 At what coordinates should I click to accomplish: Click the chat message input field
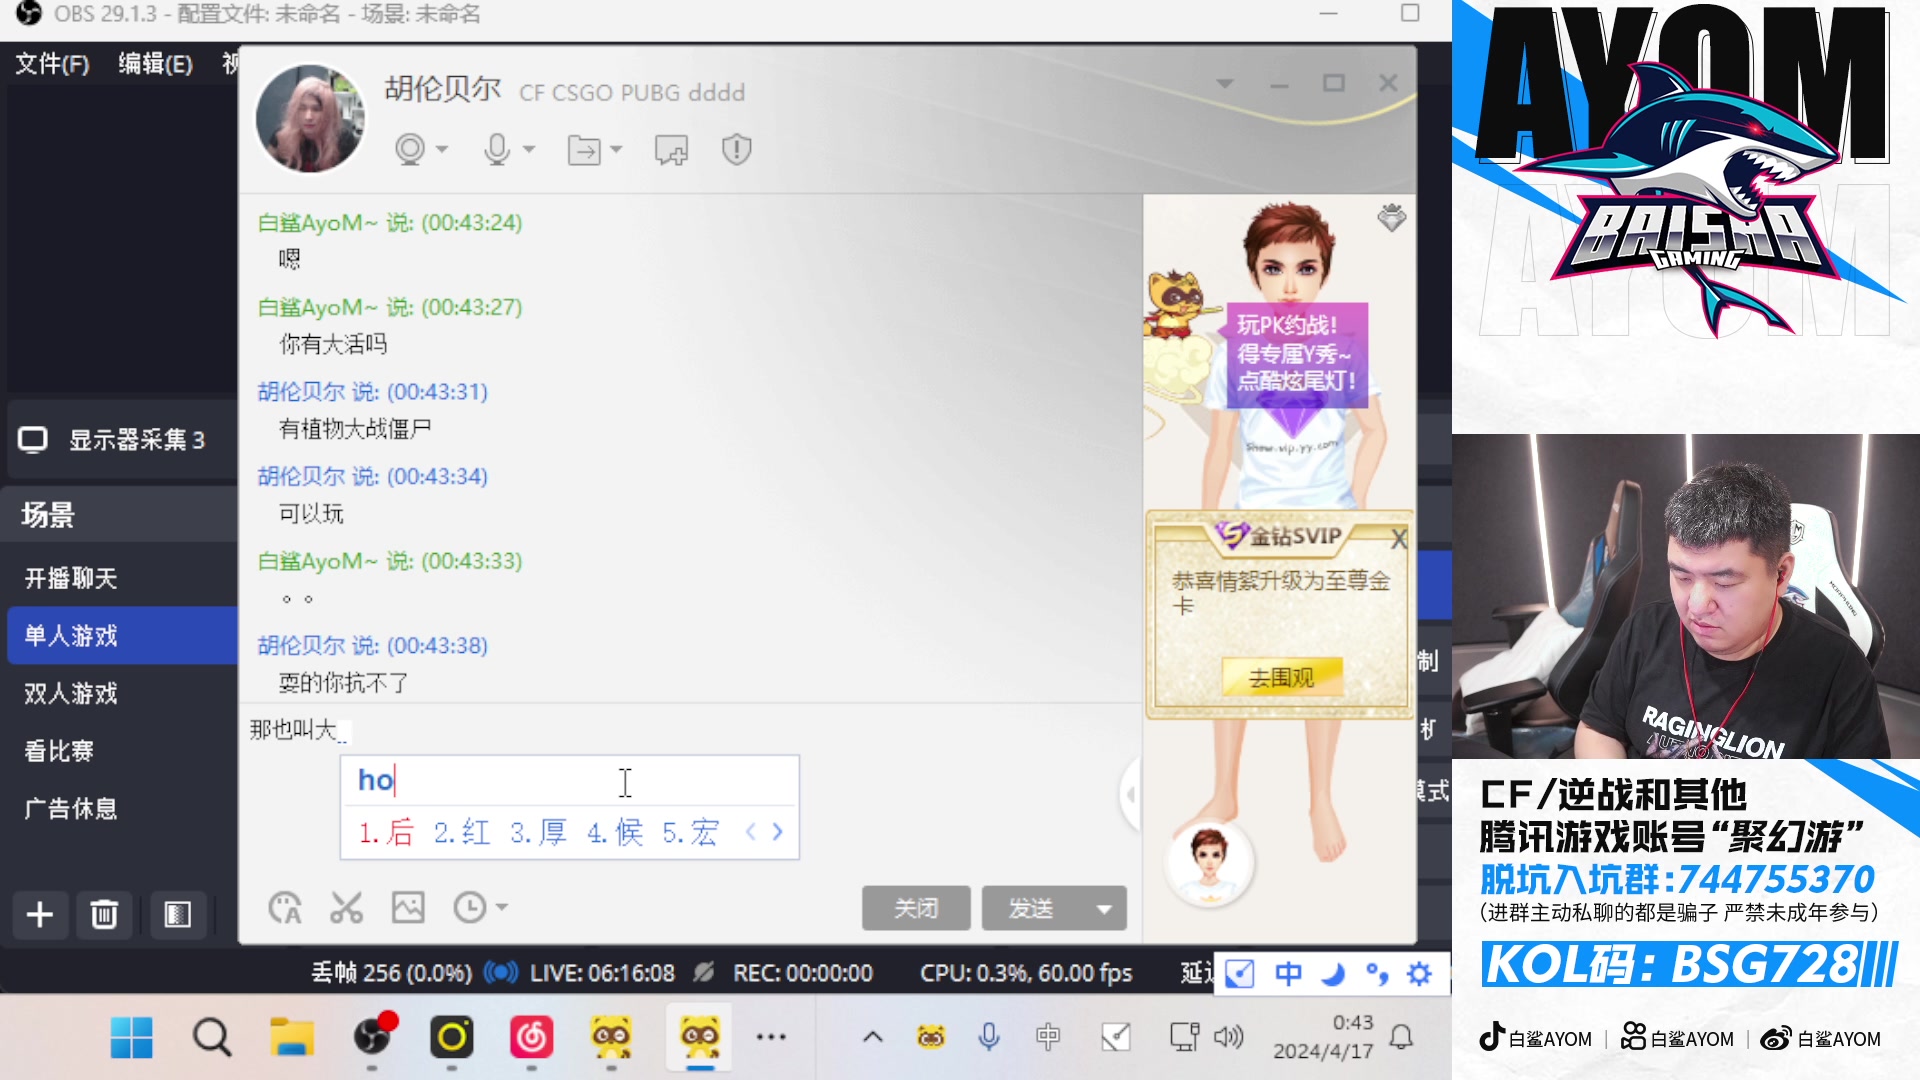click(690, 790)
